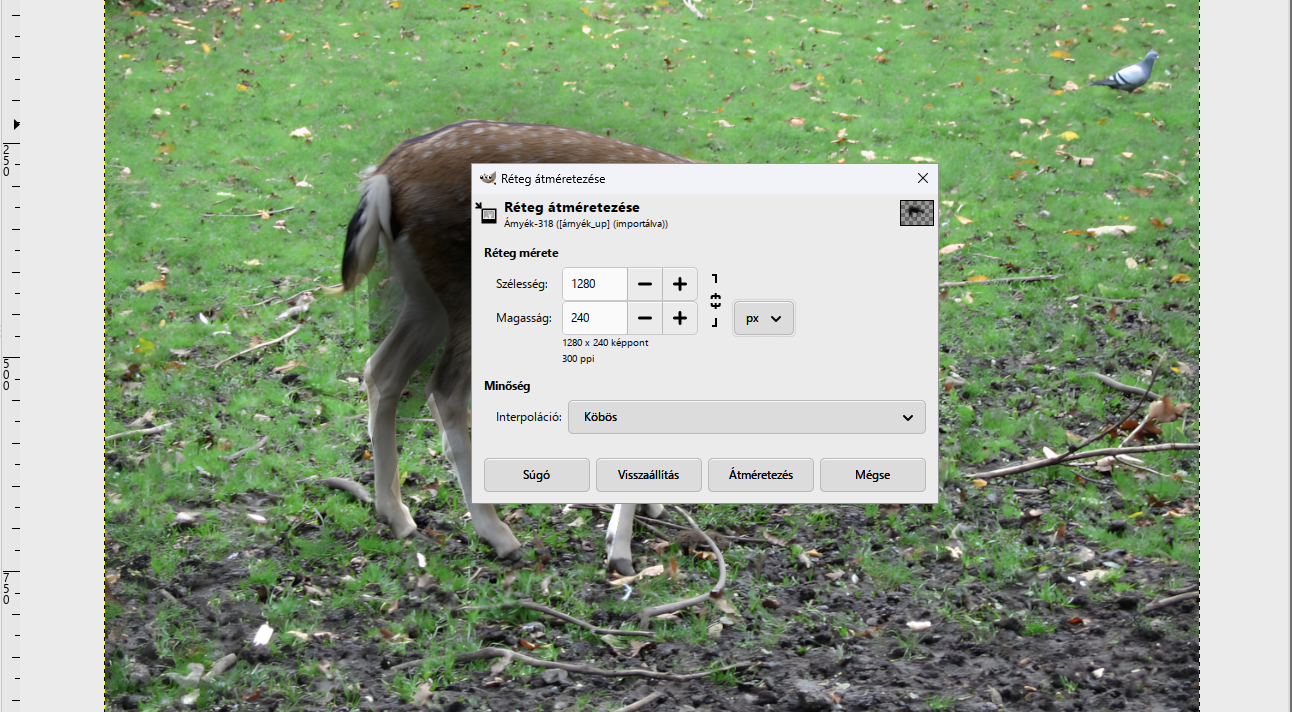1292x712 pixels.
Task: Click the "Réteg mérete" section heading
Action: [521, 253]
